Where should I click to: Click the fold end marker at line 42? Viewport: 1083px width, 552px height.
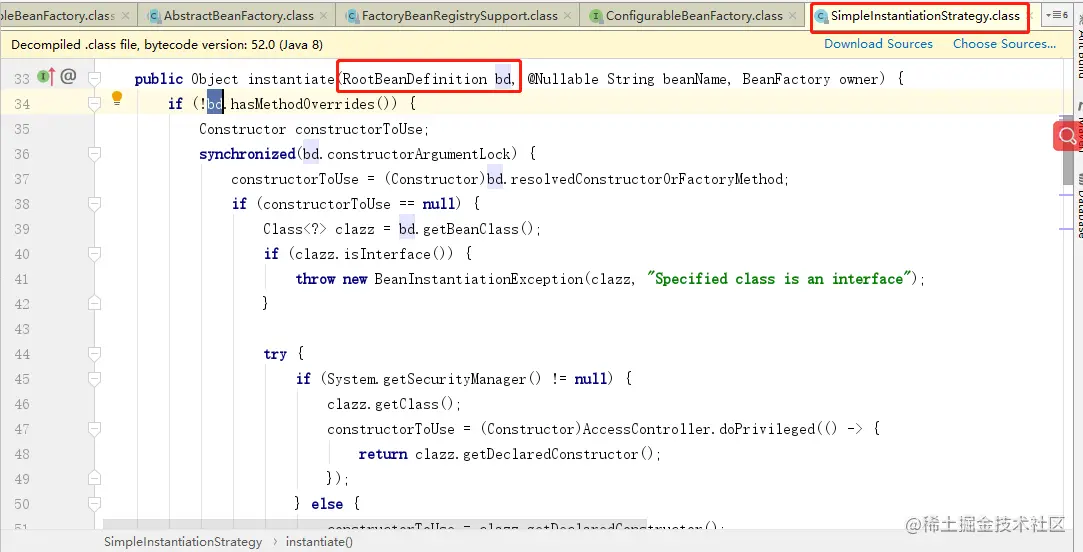pos(95,303)
